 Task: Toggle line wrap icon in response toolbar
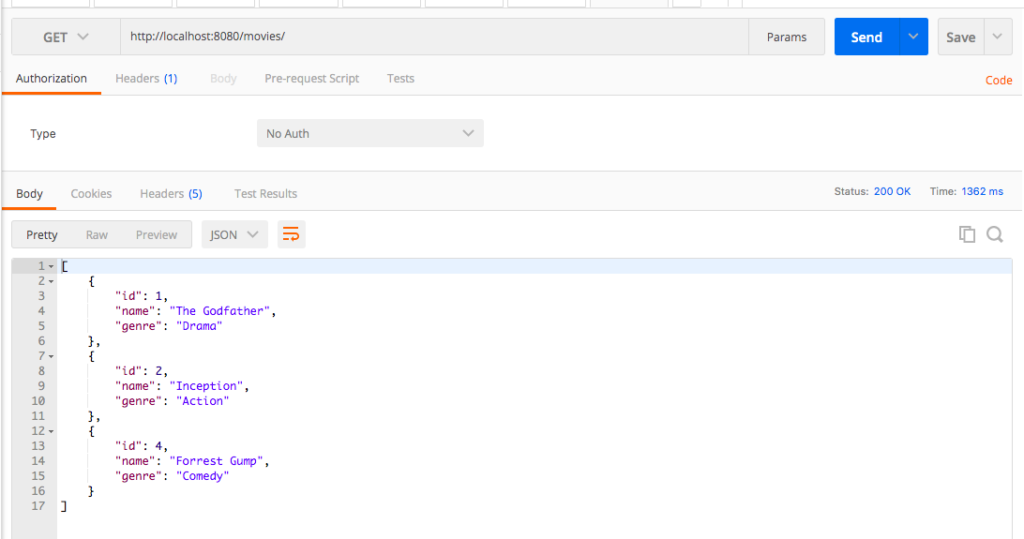(x=291, y=234)
